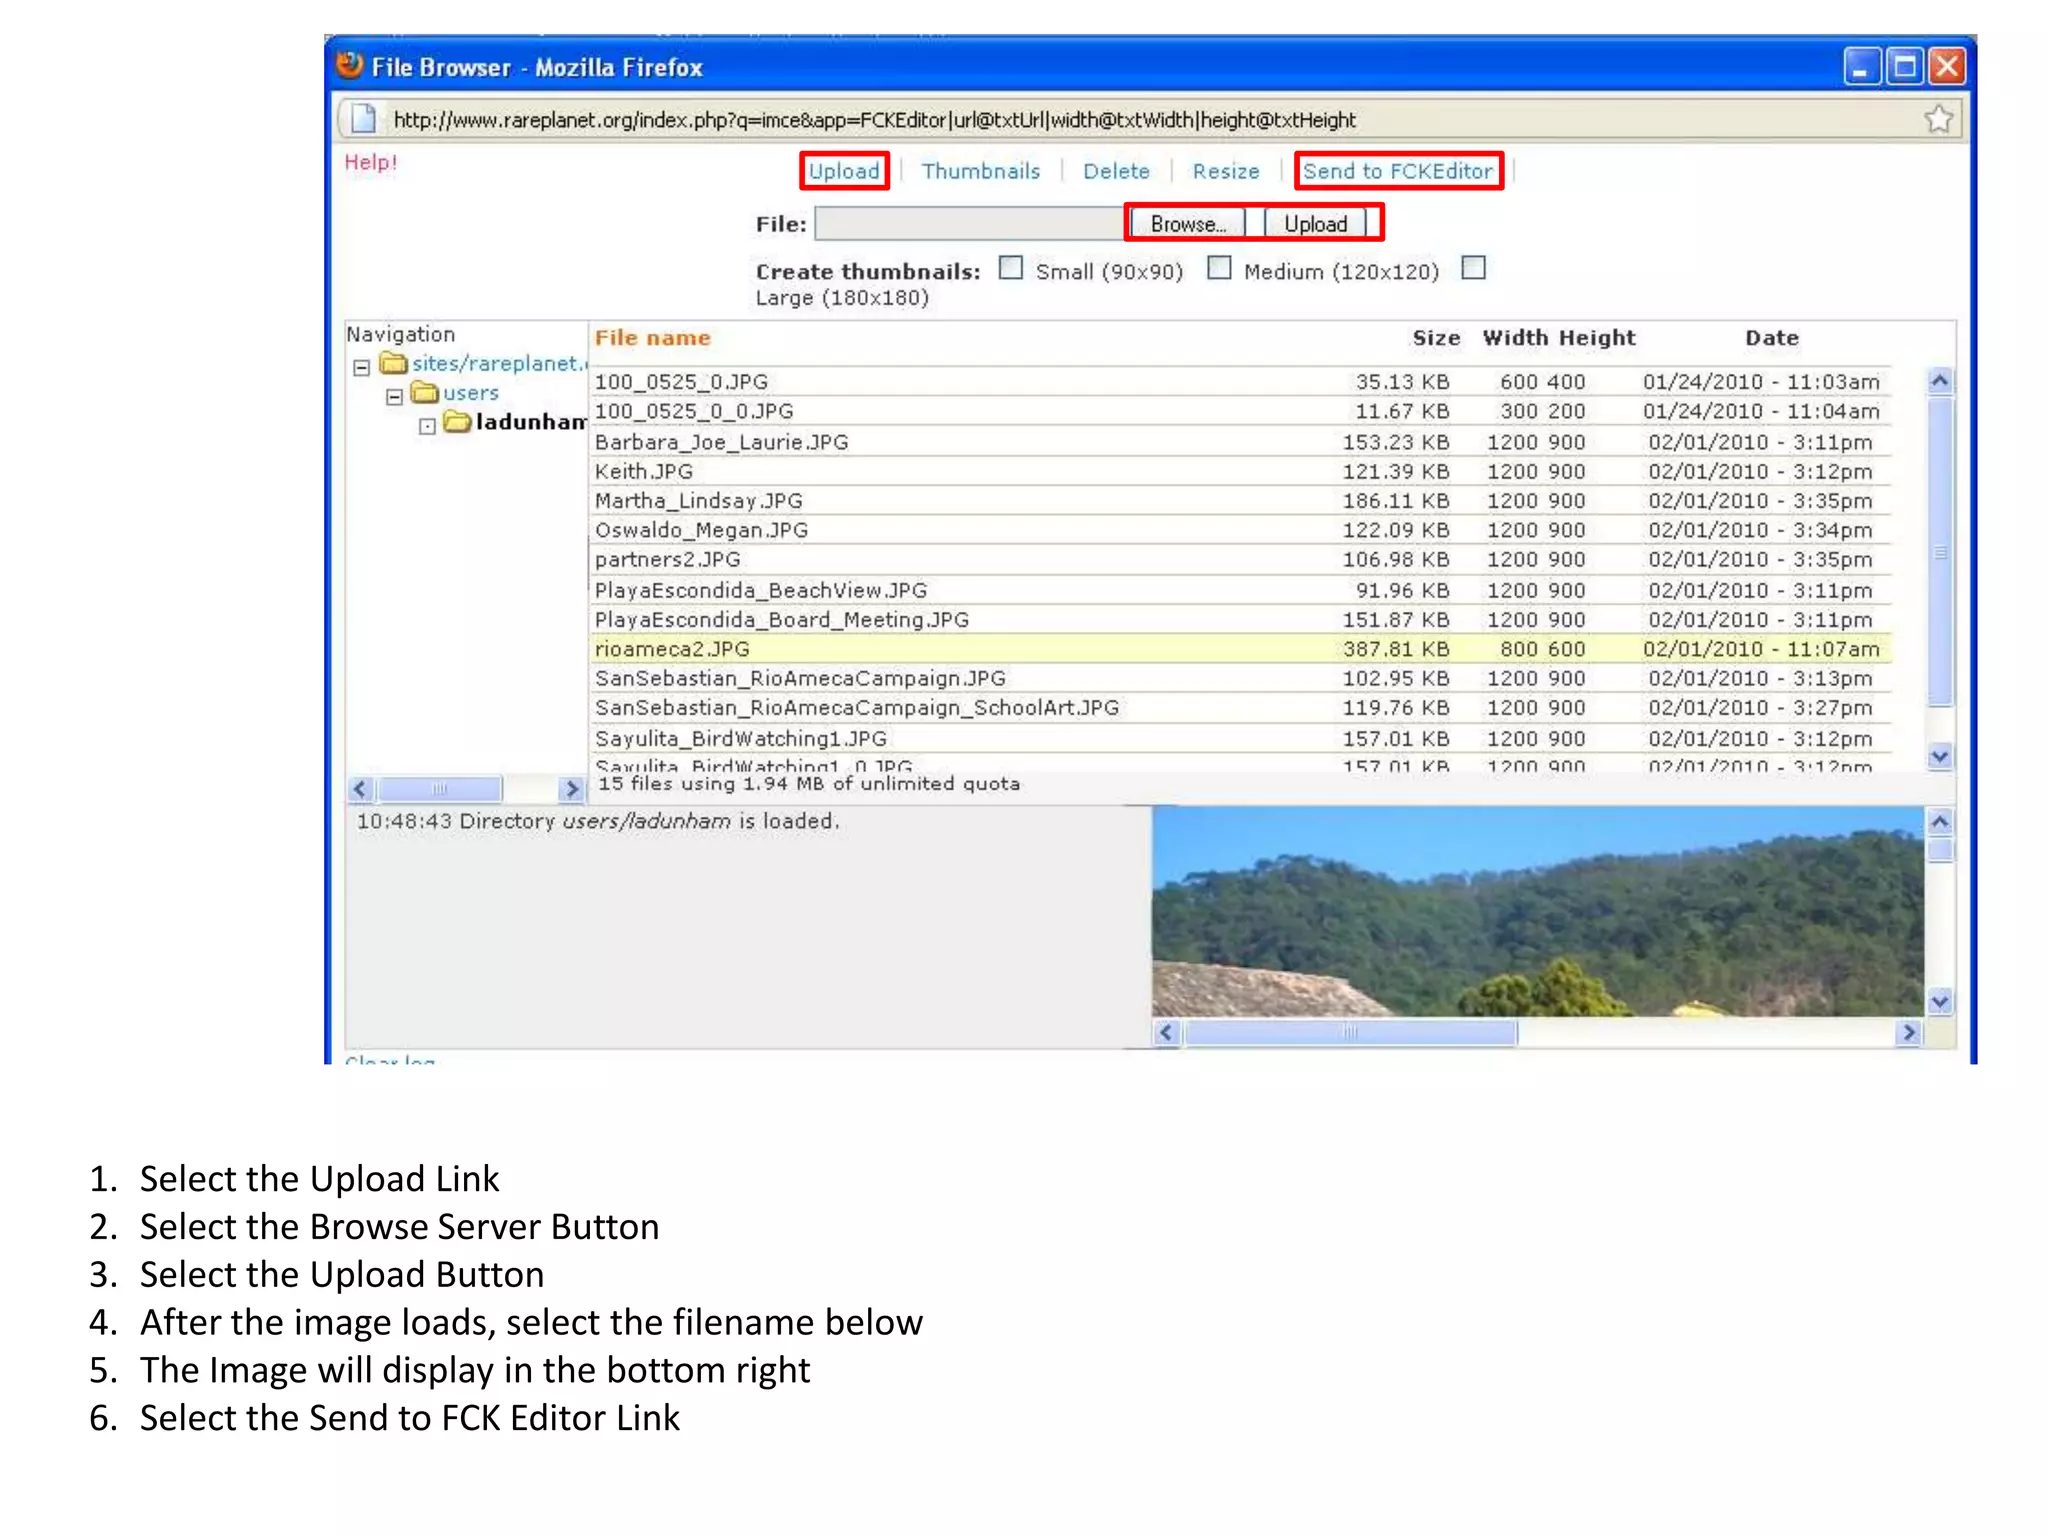Click the page icon beside the URL
The image size is (2048, 1536).
[364, 120]
